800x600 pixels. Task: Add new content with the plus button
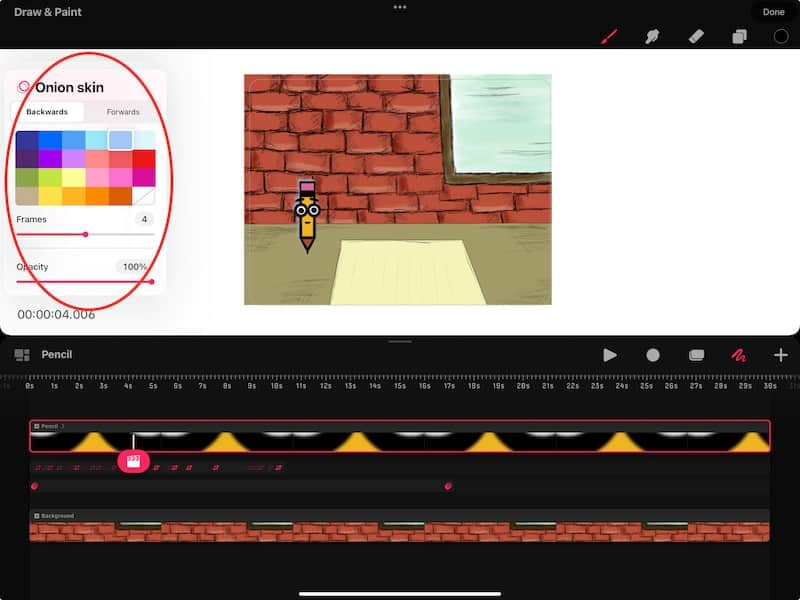(x=781, y=354)
